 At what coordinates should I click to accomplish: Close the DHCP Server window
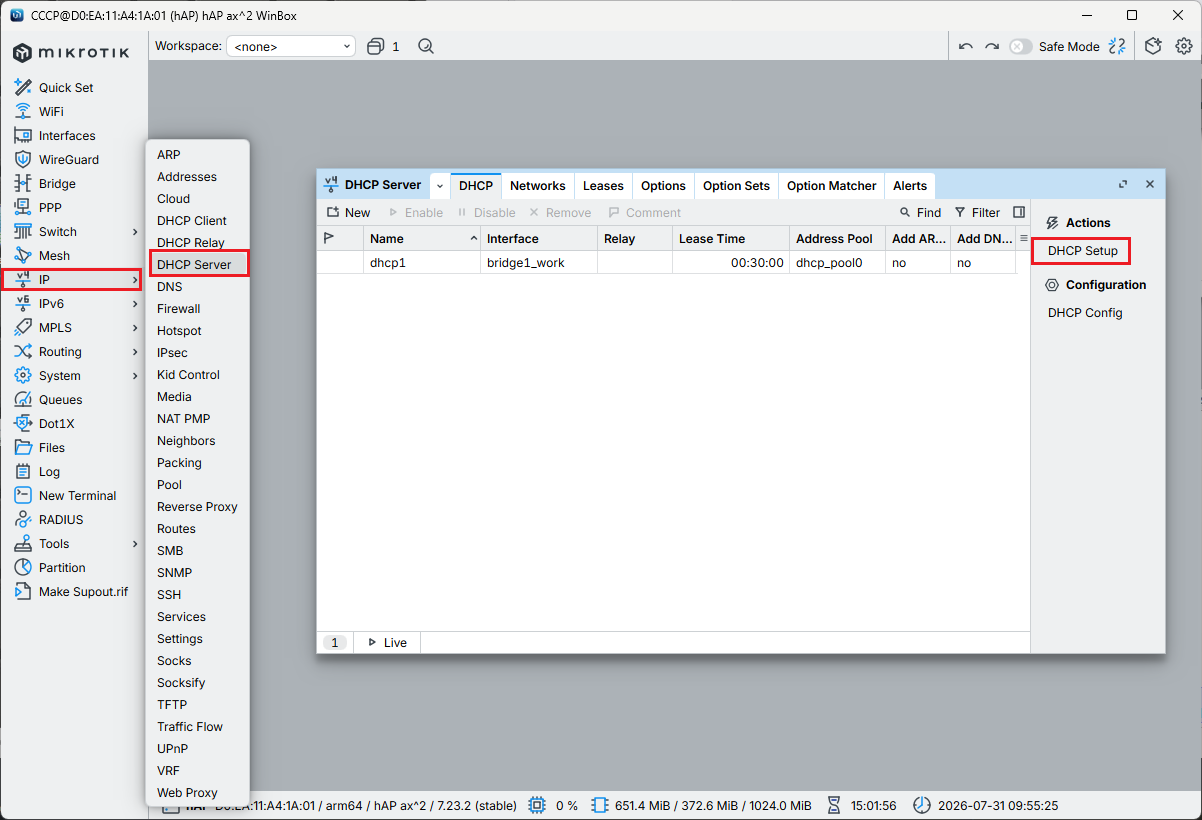pyautogui.click(x=1150, y=184)
